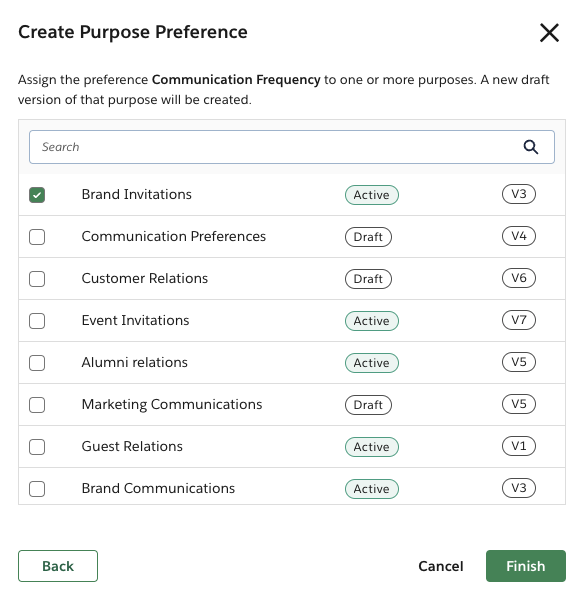Click the search magnifier icon
Viewport: 585px width, 610px height.
tap(531, 147)
